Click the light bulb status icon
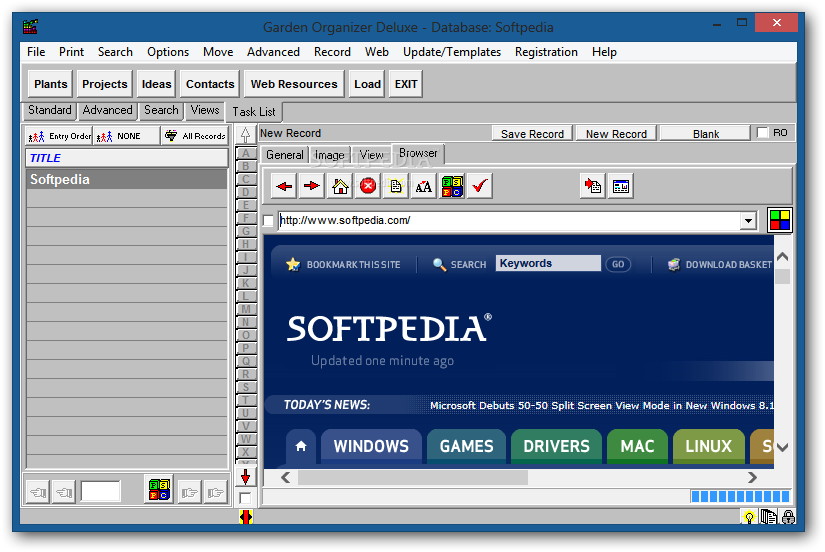This screenshot has width=825, height=552. pyautogui.click(x=749, y=517)
